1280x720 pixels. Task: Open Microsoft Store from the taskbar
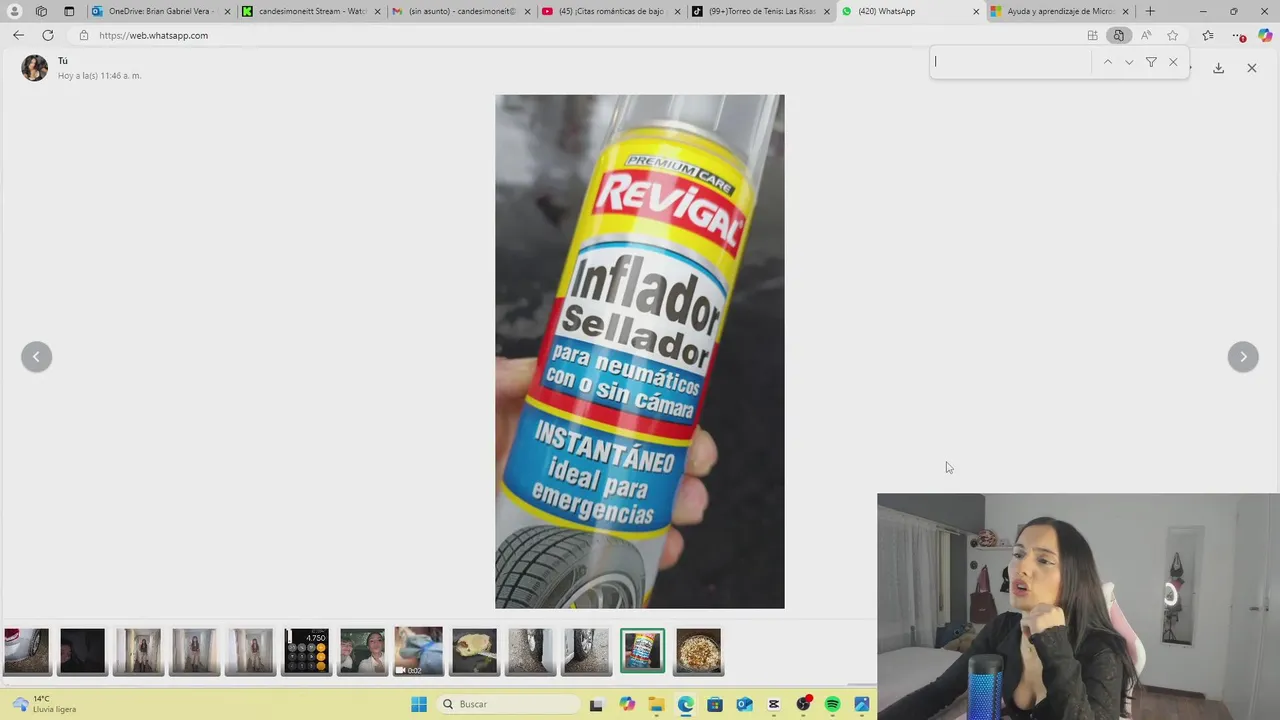[x=715, y=704]
